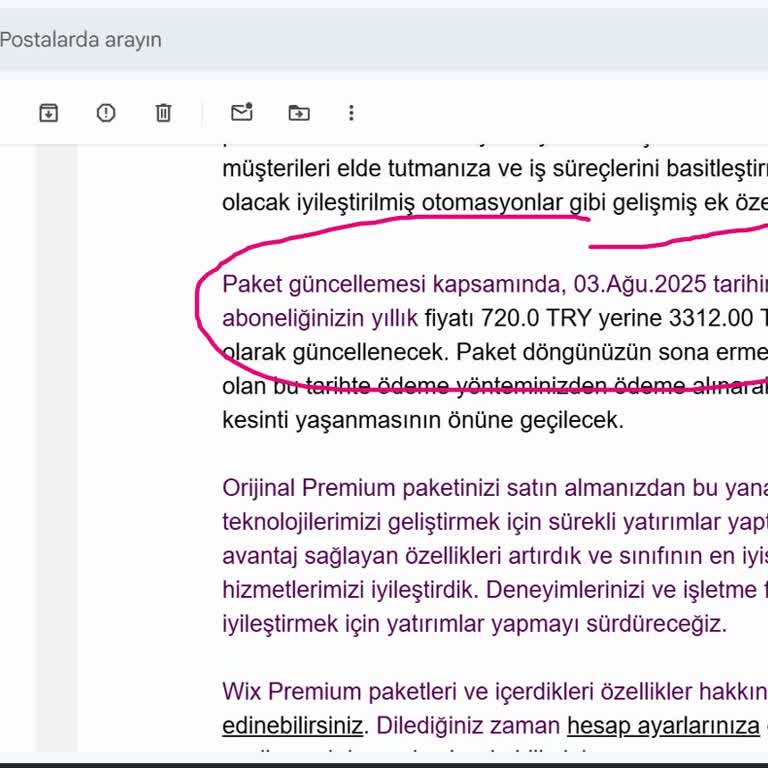The height and width of the screenshot is (768, 768).
Task: Open the 'hesap ayarlarınıza' link
Action: [663, 725]
